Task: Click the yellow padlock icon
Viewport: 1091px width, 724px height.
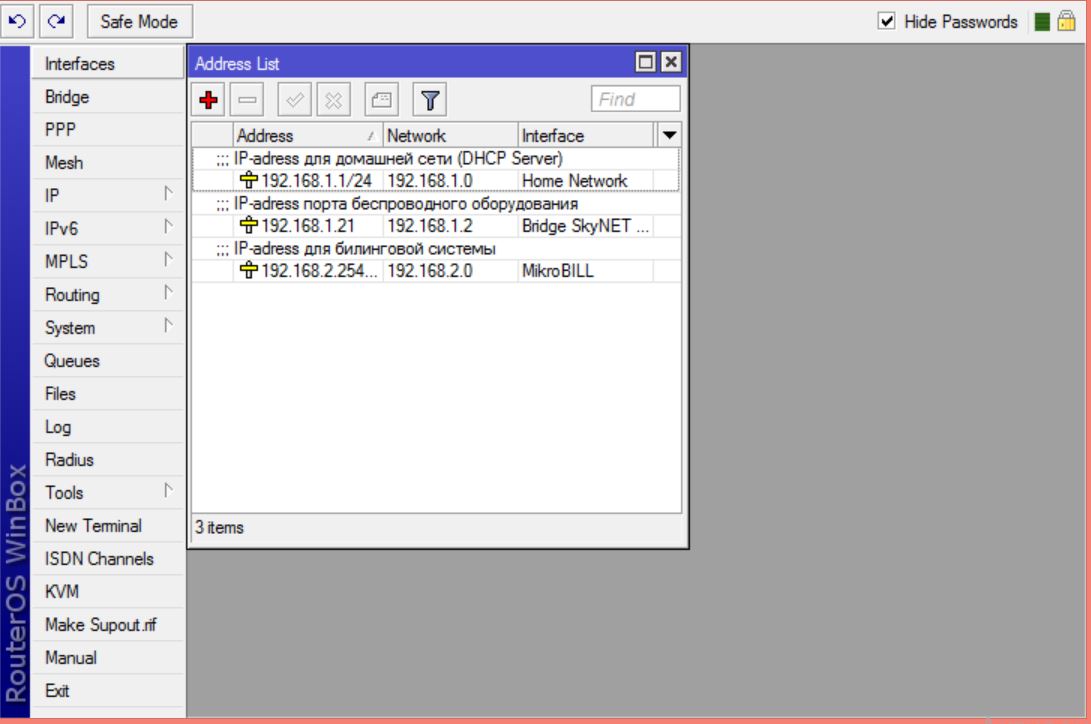Action: tap(1066, 21)
